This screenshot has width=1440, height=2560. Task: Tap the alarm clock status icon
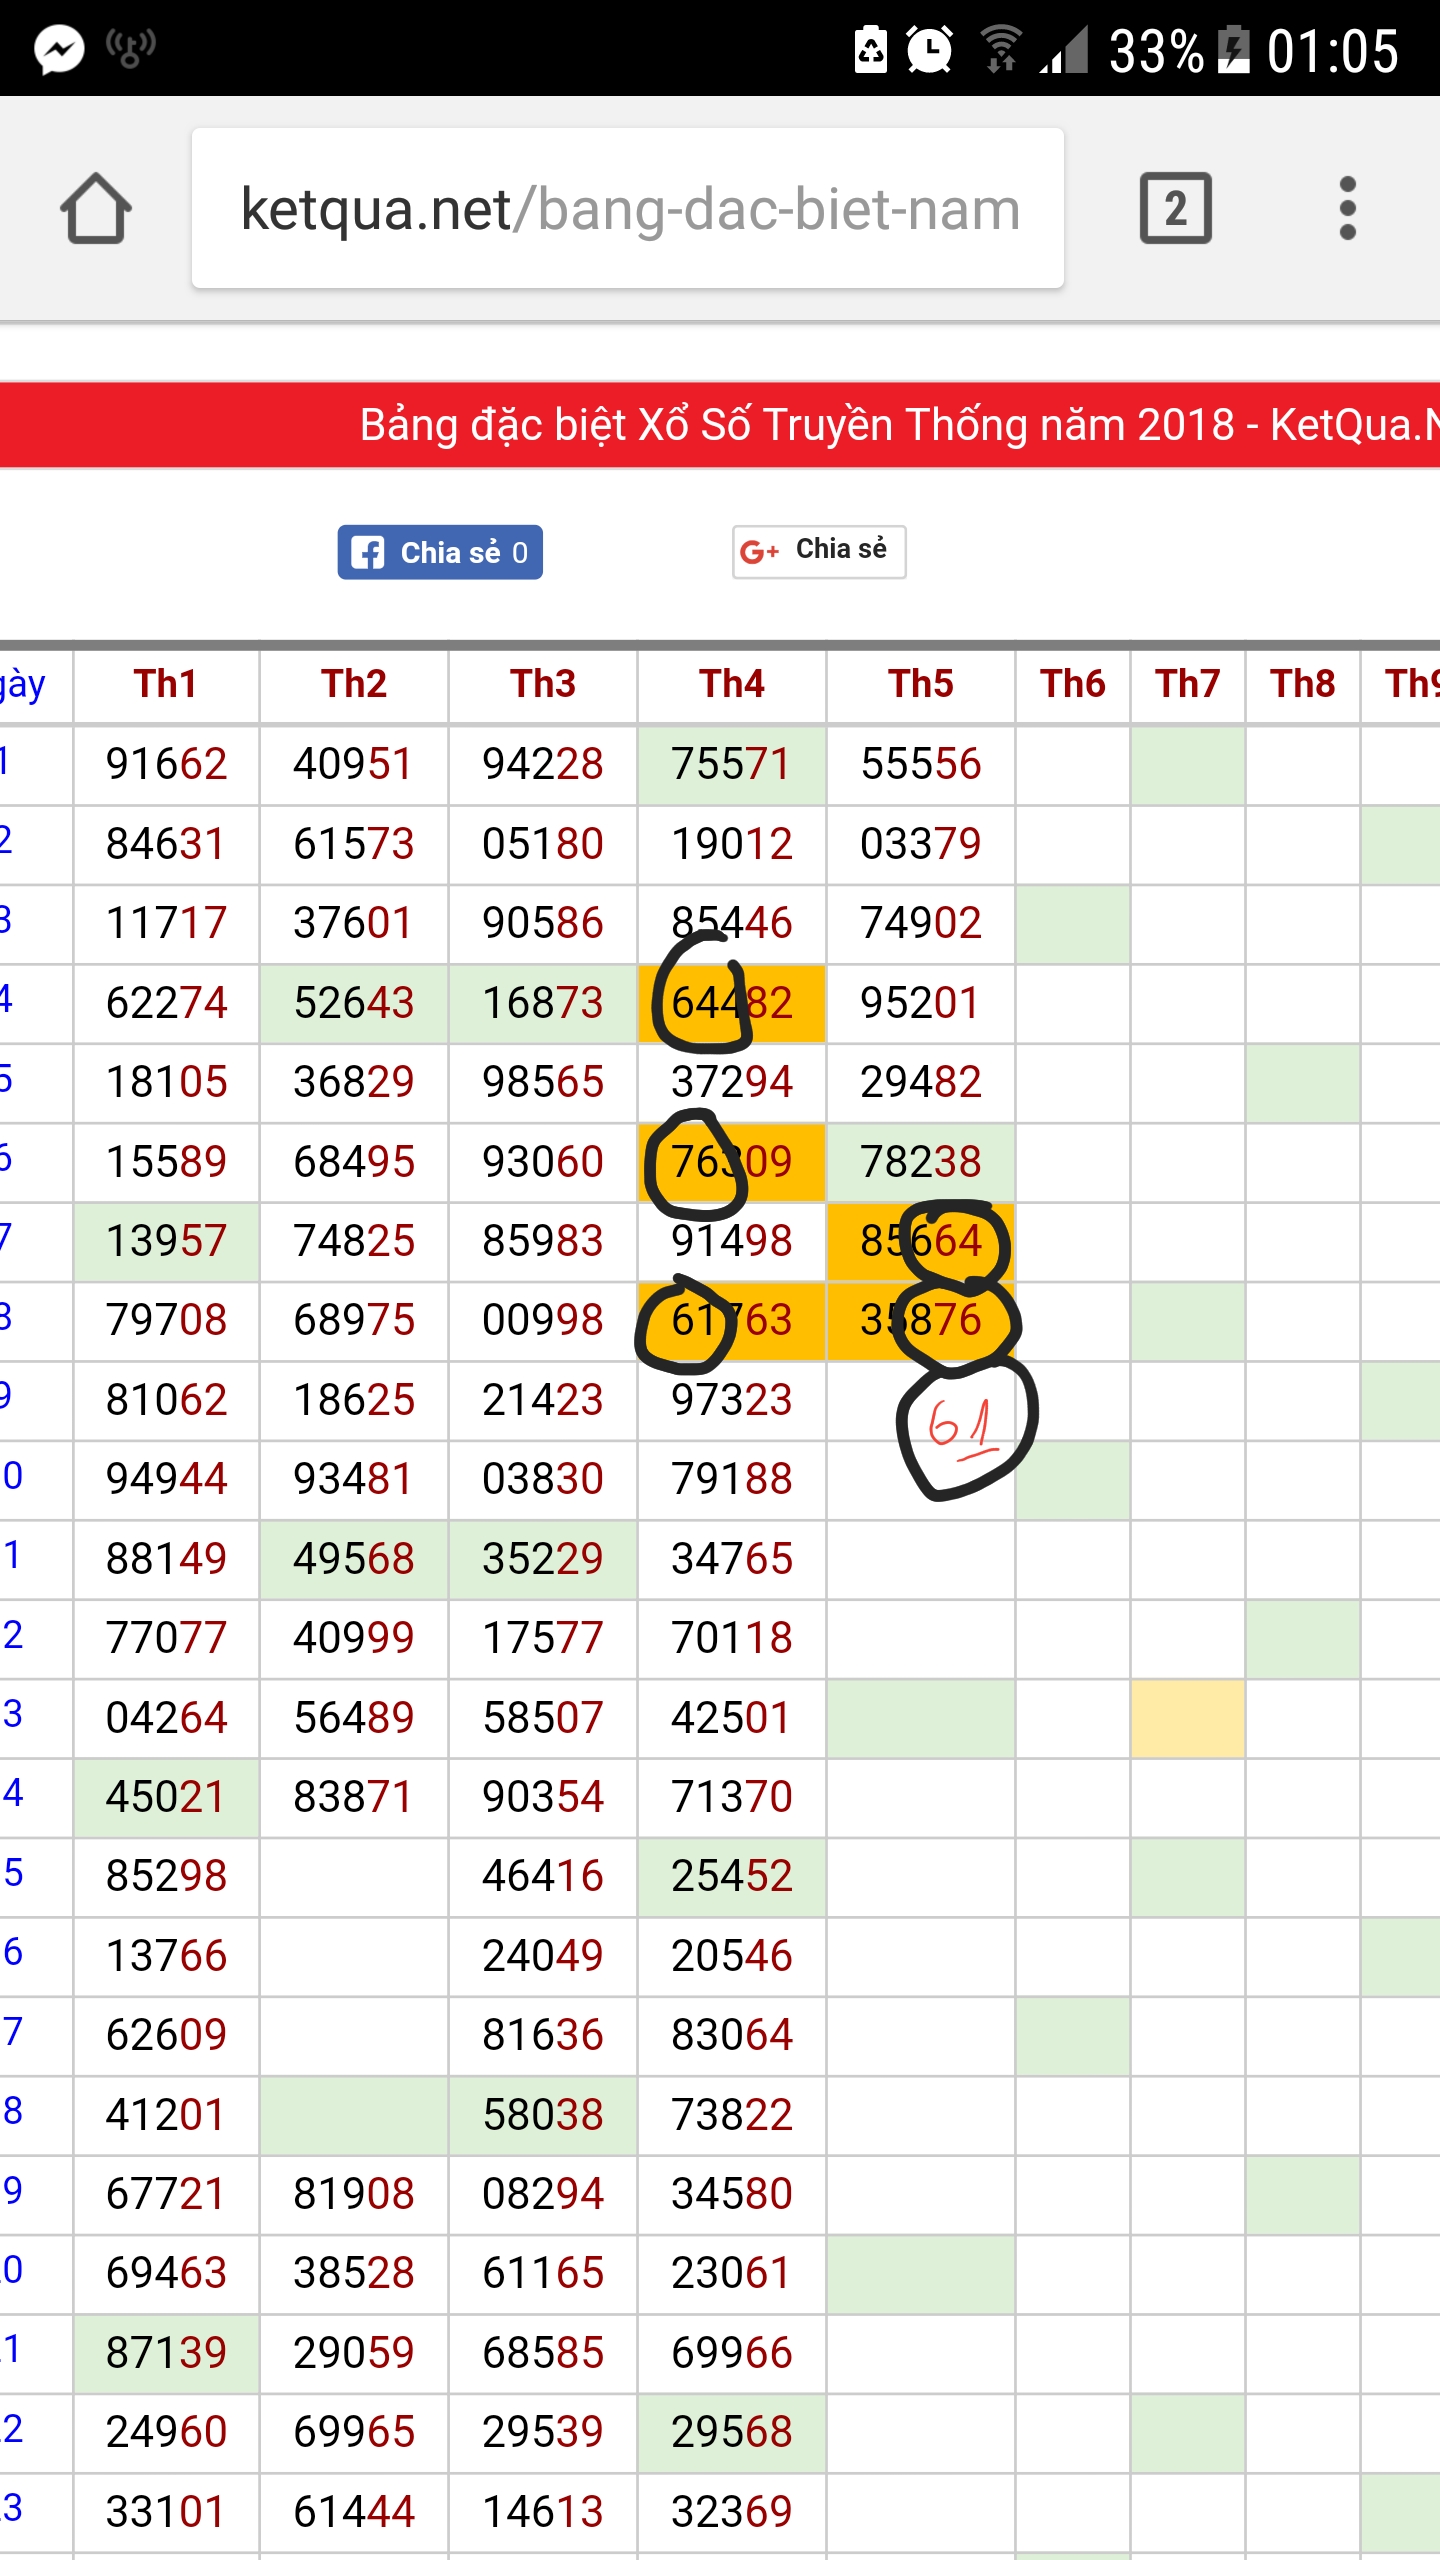(x=929, y=49)
